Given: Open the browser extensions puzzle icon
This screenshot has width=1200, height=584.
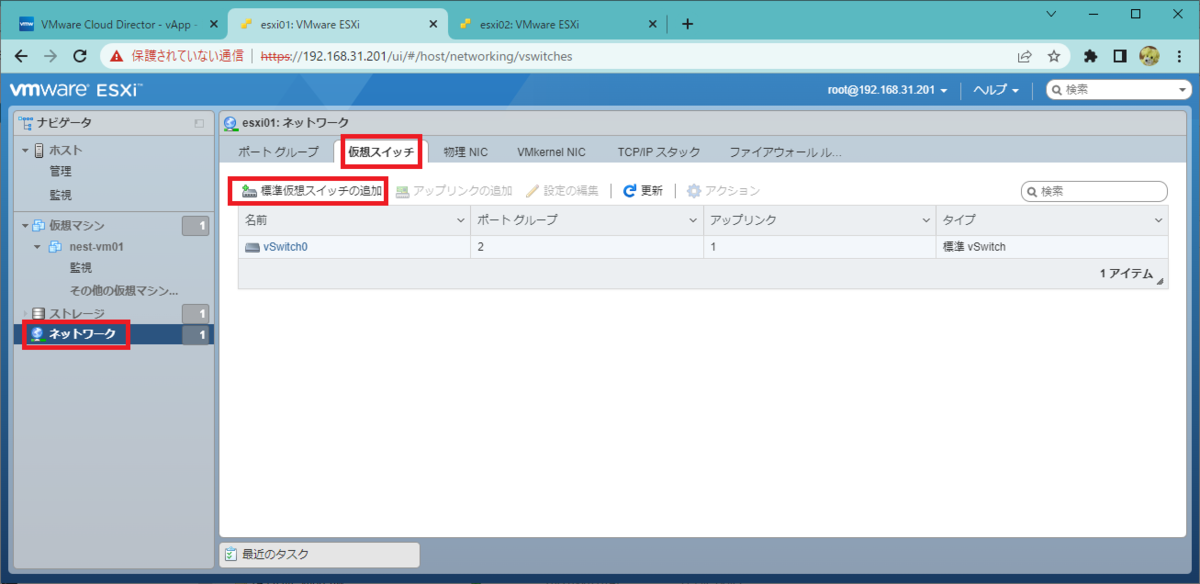Looking at the screenshot, I should 1091,56.
